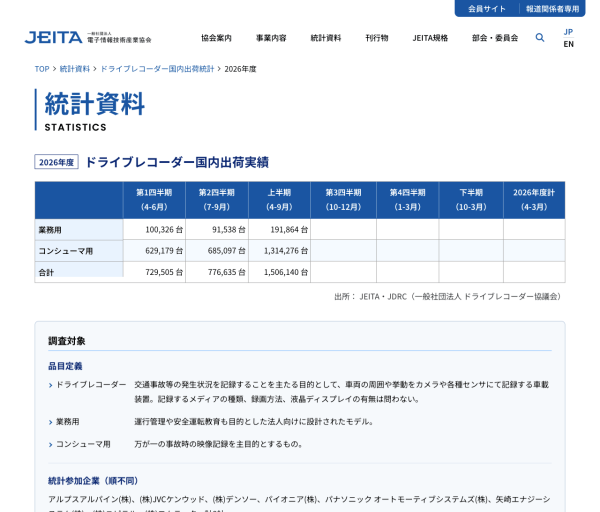Screen dimensions: 600x512
Task: Click the 業務用 definition term
Action: (68, 422)
